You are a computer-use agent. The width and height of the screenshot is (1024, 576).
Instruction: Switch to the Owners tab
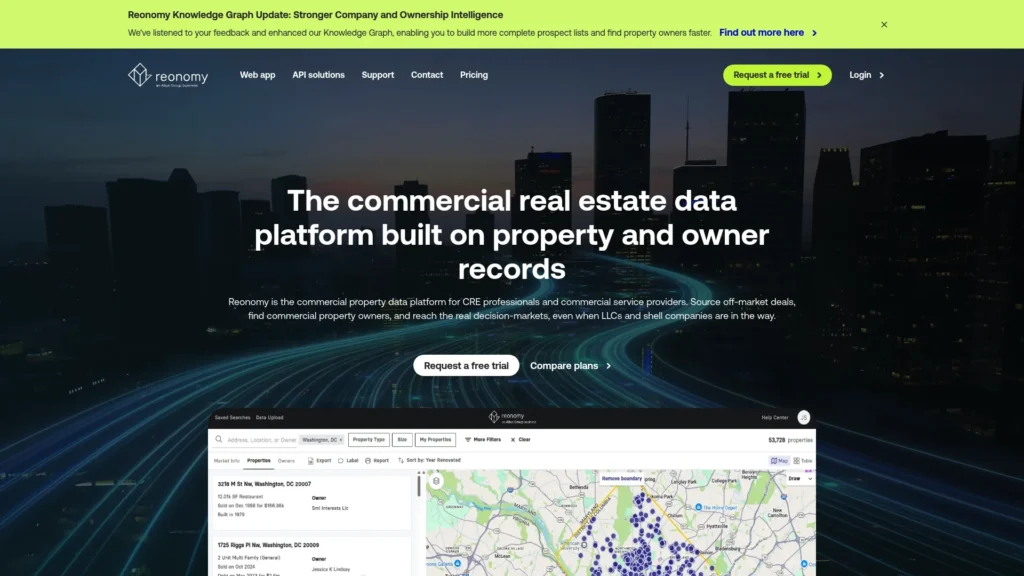(286, 461)
